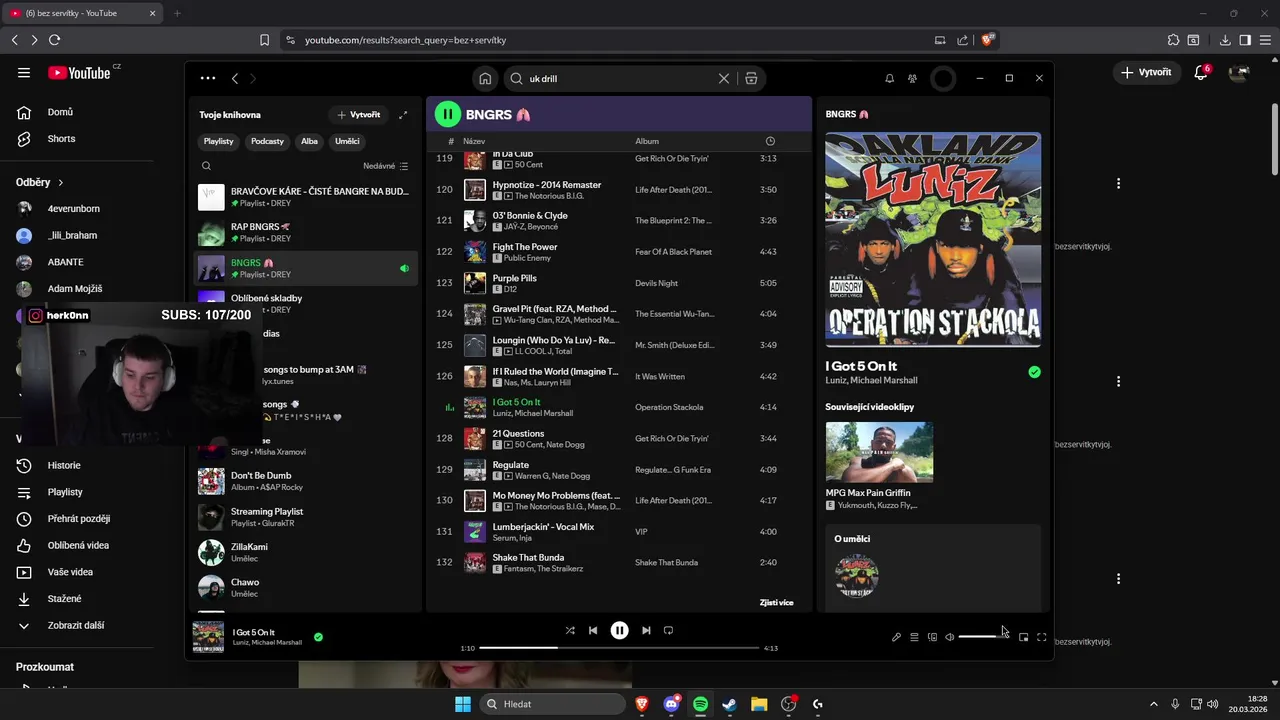Click Vytvořit button on YouTube
Image resolution: width=1280 pixels, height=720 pixels.
[1146, 72]
